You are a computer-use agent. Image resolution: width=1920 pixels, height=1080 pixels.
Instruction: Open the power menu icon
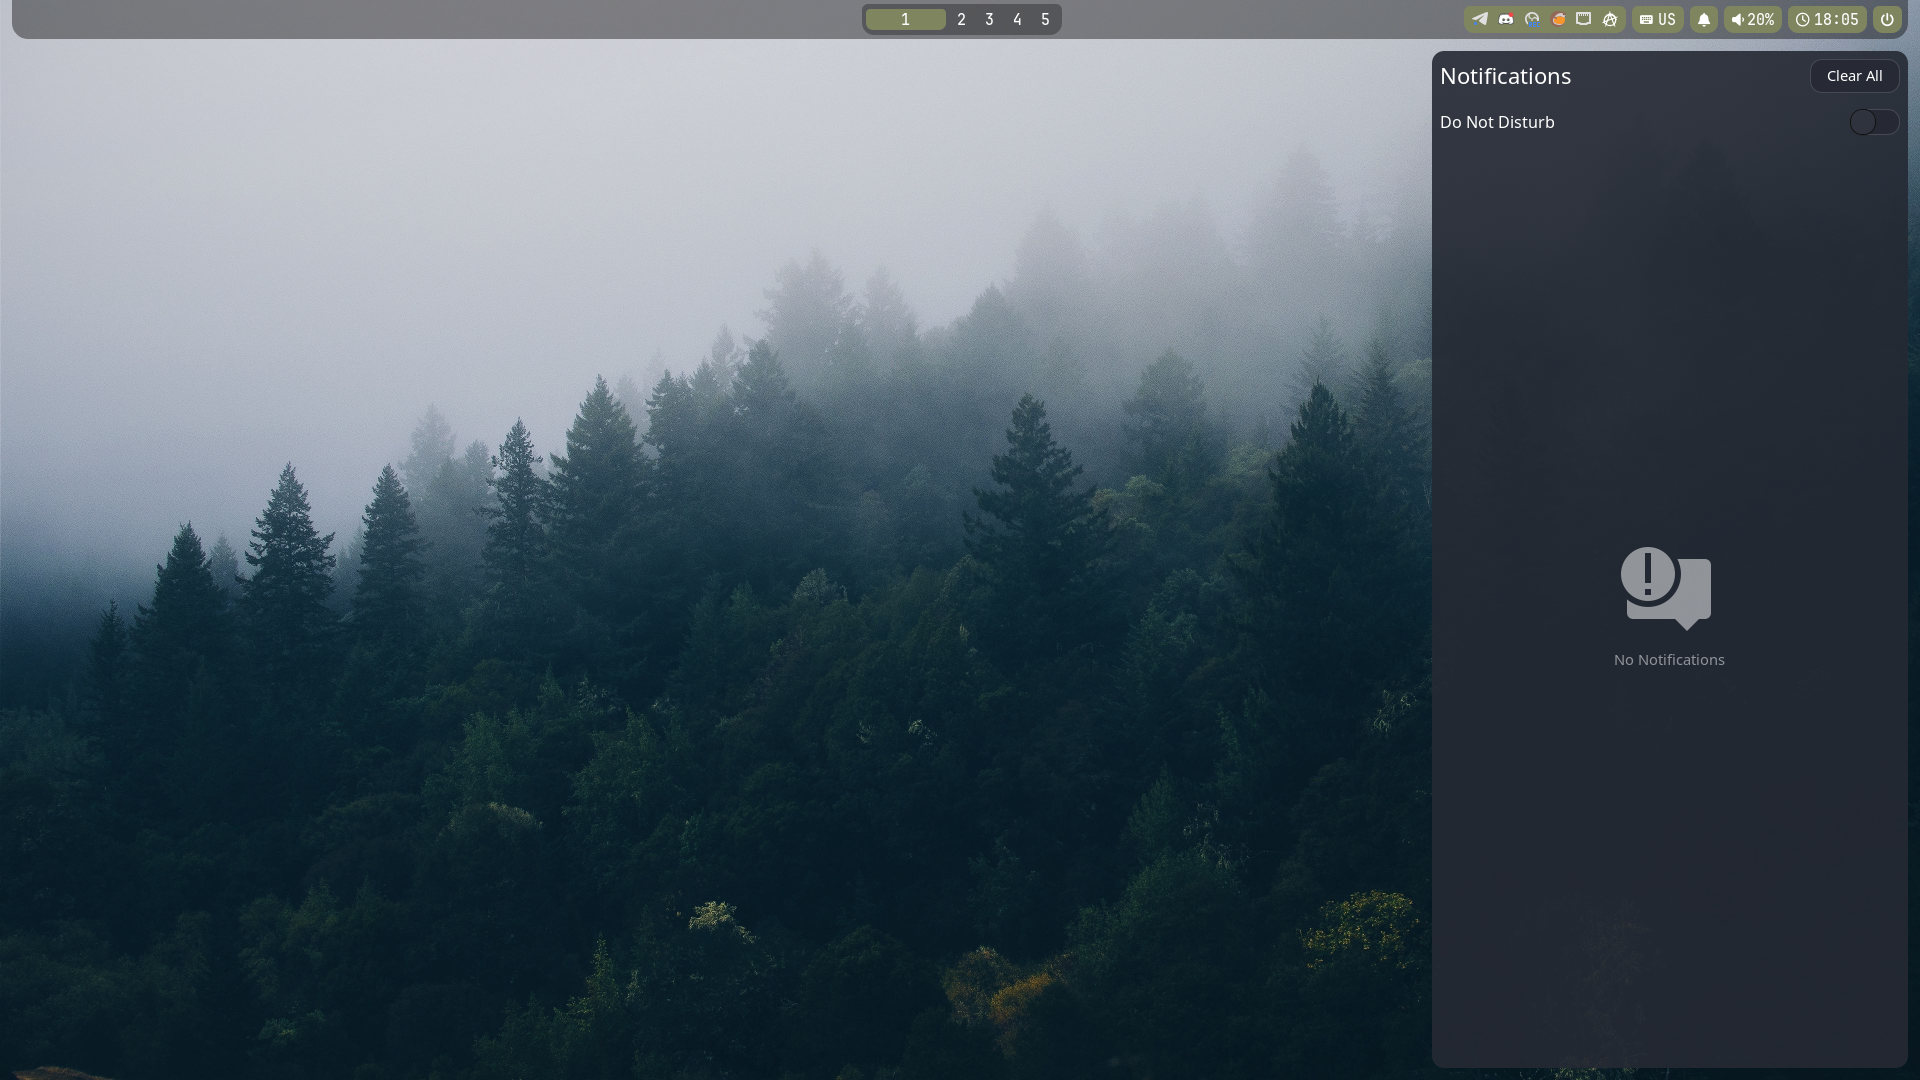(1887, 19)
